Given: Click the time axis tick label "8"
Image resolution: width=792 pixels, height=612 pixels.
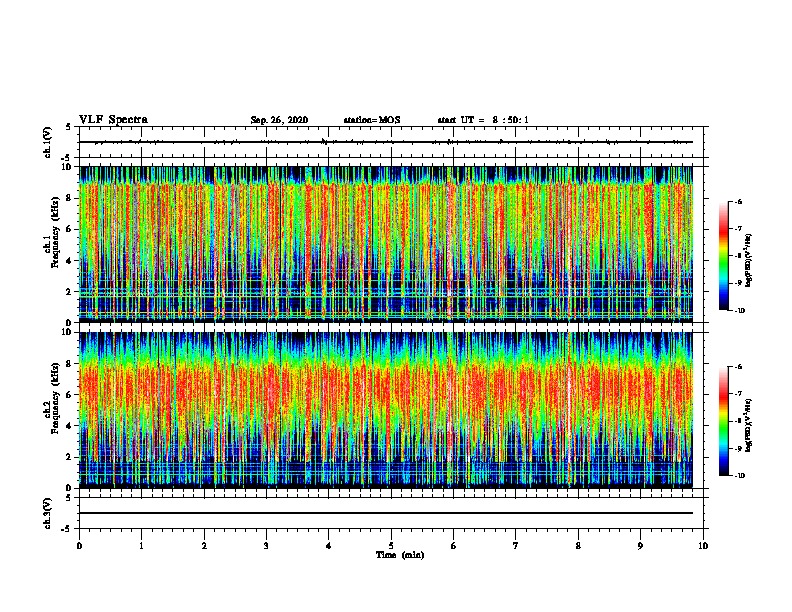Looking at the screenshot, I should coord(578,546).
